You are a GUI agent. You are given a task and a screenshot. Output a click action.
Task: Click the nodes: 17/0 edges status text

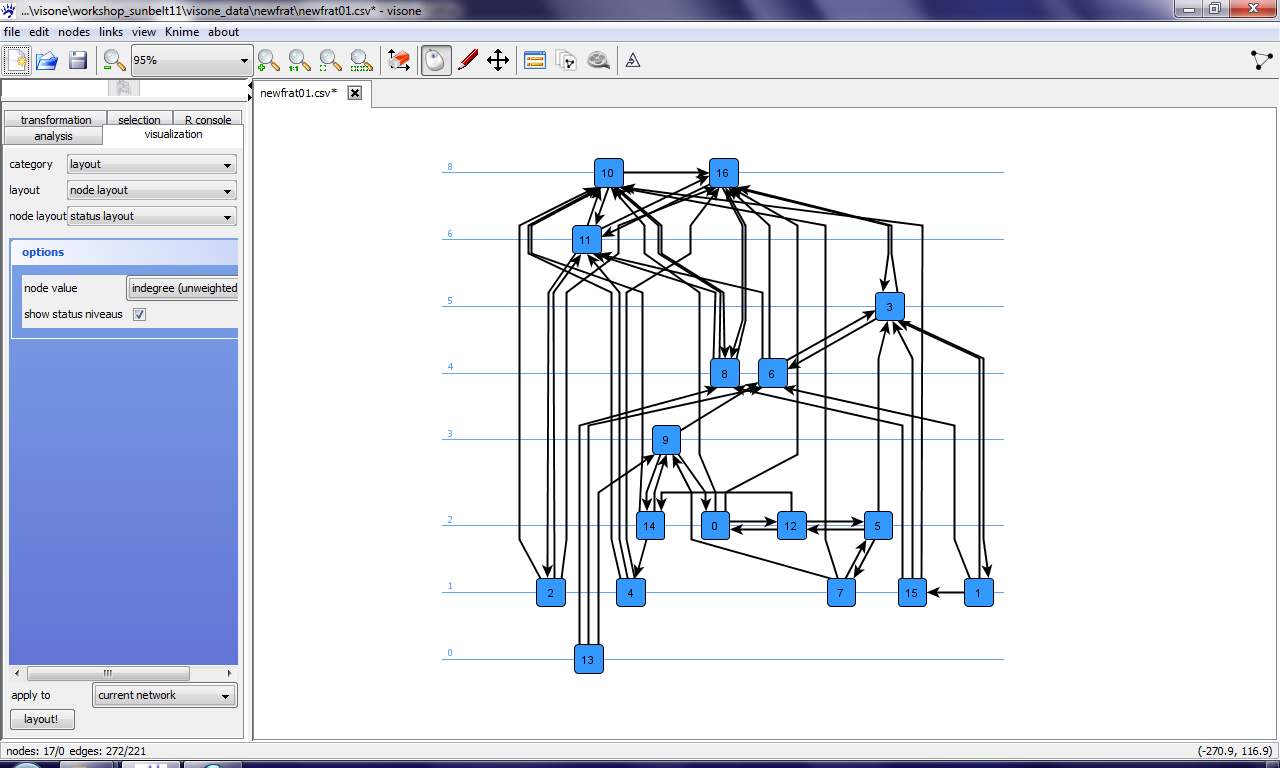pos(76,750)
